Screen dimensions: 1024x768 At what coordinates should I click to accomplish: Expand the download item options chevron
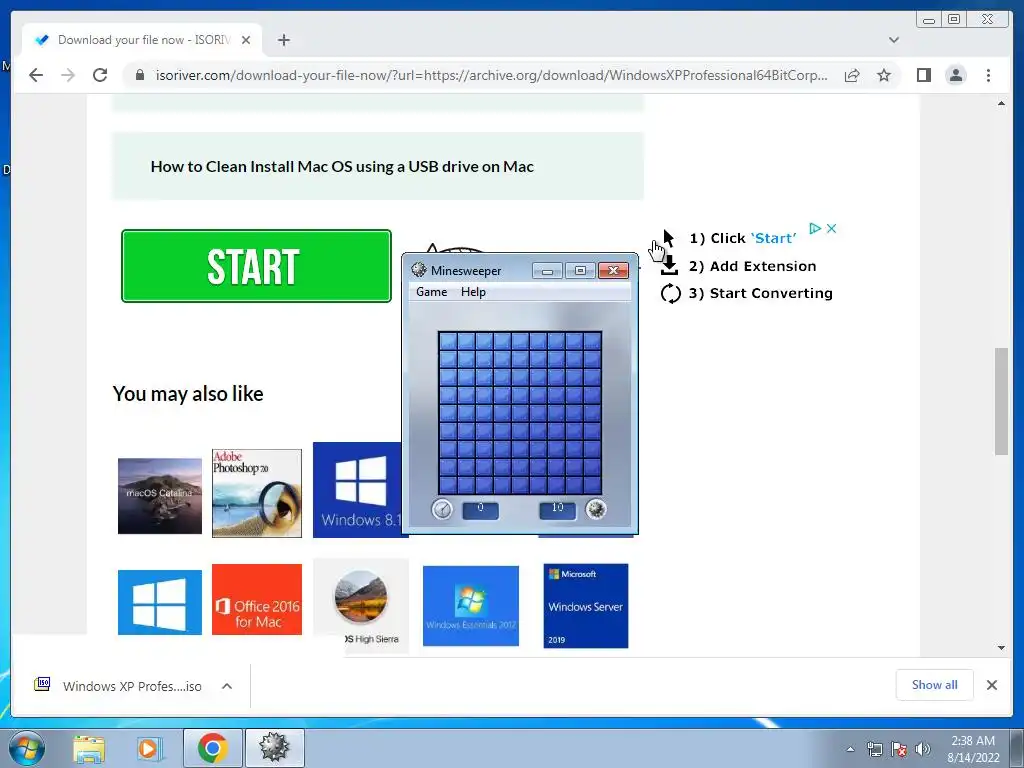coord(227,686)
